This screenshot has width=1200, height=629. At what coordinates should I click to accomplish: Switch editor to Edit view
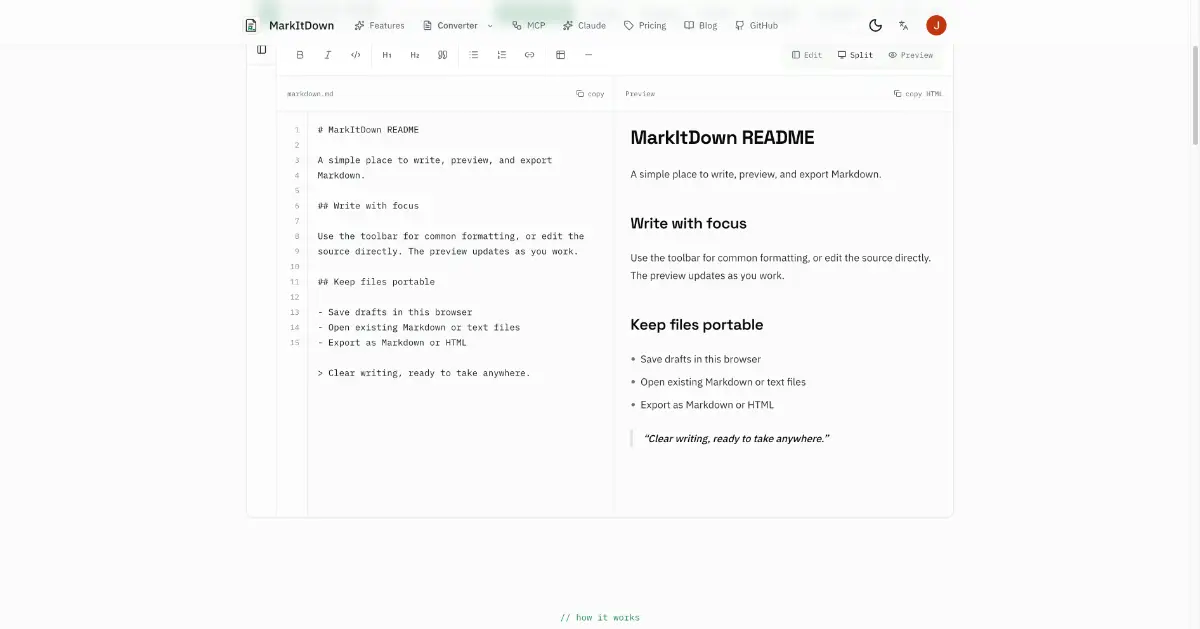coord(807,55)
